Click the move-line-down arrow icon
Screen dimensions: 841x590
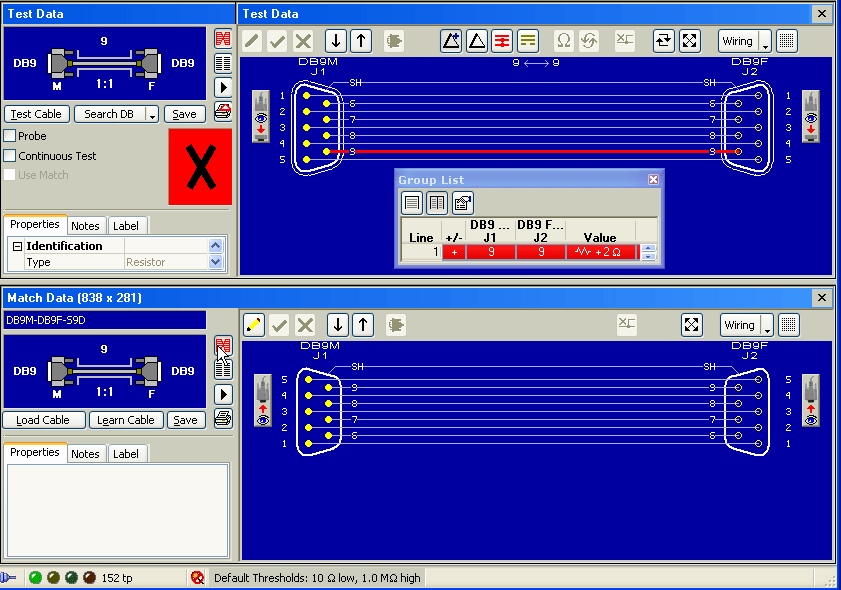(335, 41)
